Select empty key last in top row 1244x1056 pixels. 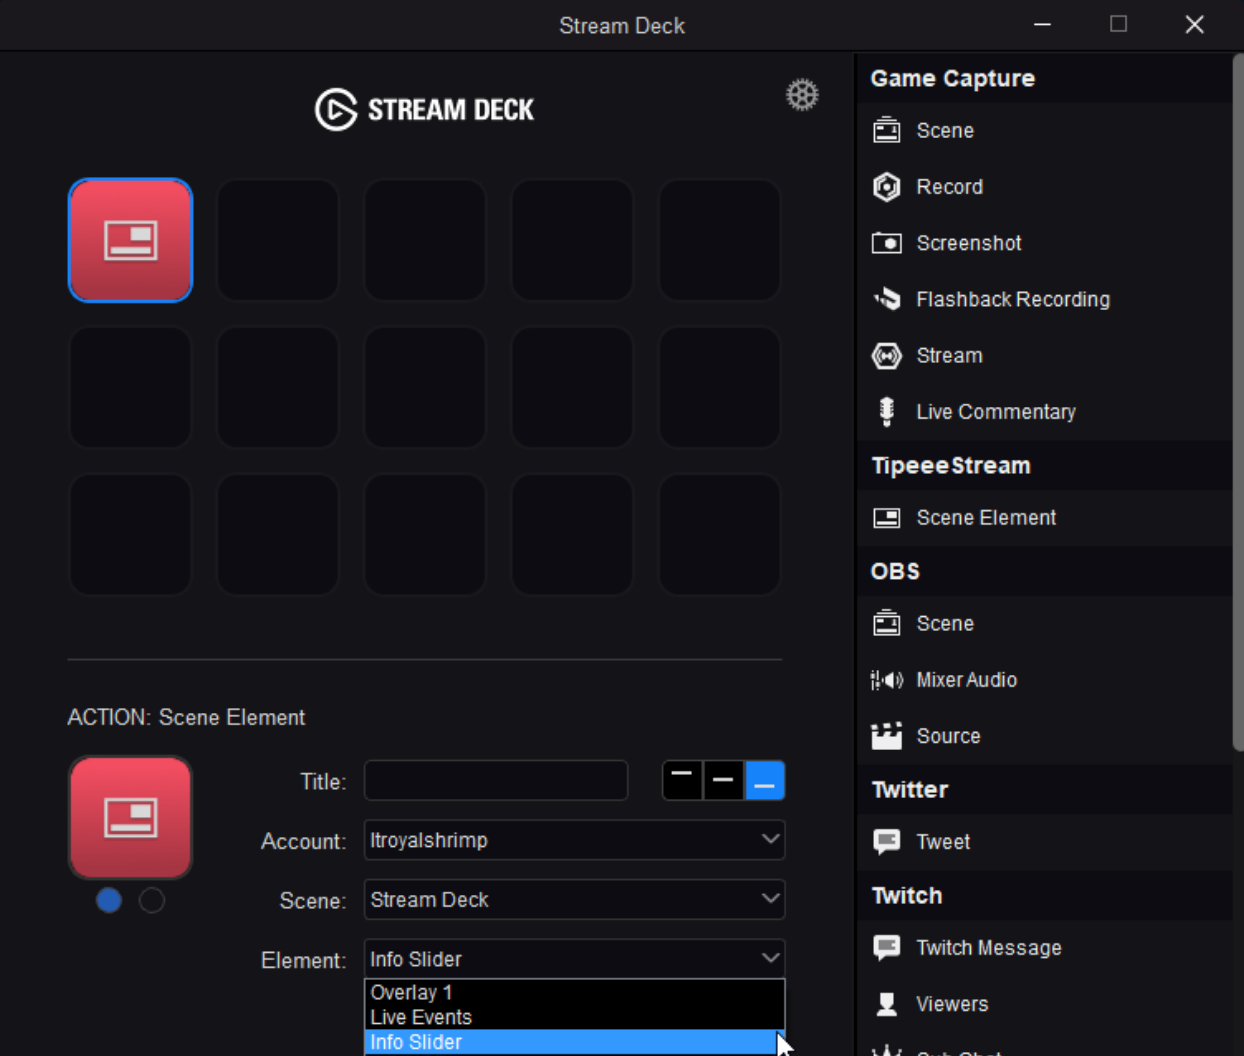tap(719, 240)
